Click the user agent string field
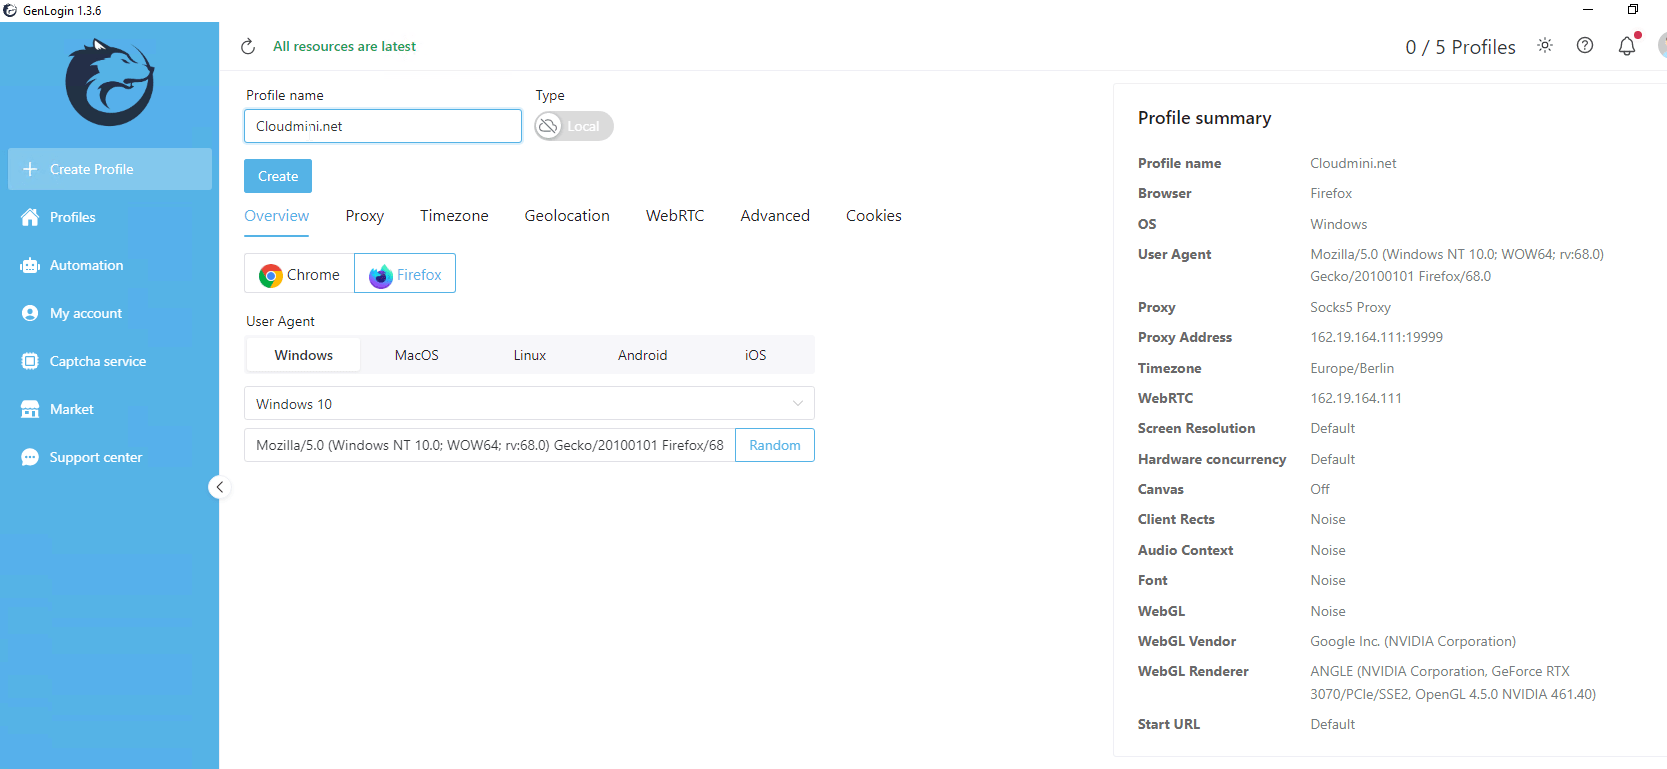1667x769 pixels. [x=490, y=445]
